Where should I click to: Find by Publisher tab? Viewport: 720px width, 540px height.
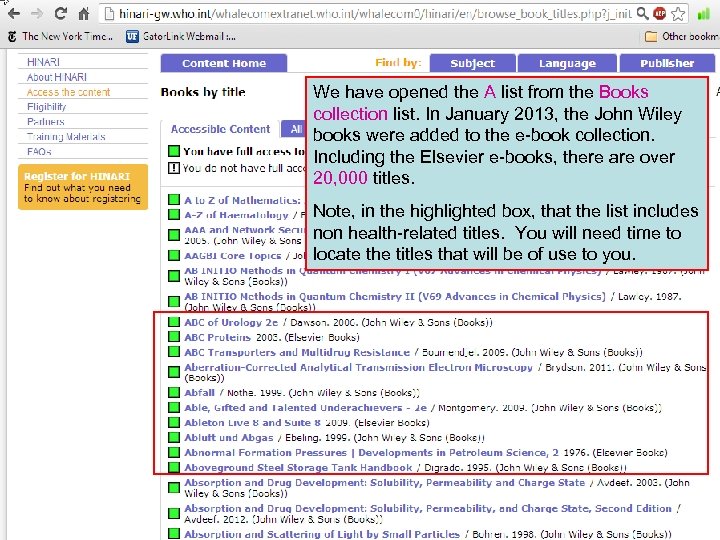tap(667, 63)
